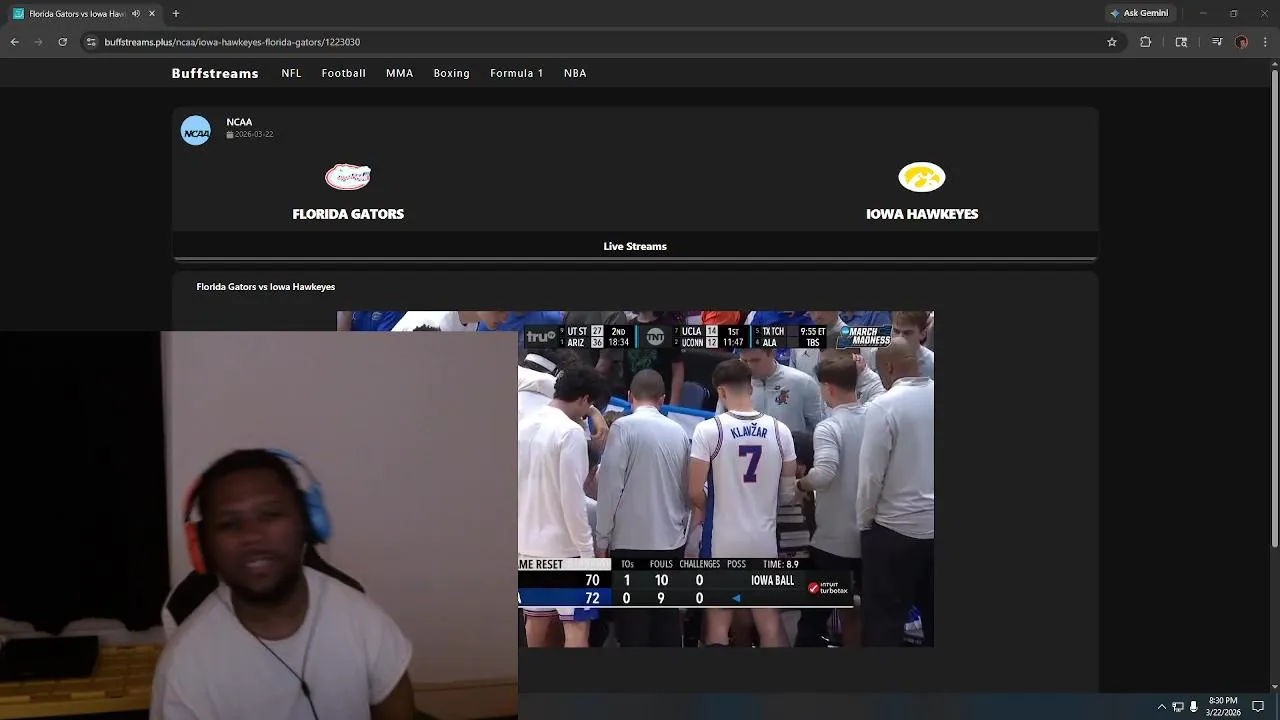Open the media controls music icon
Image resolution: width=1280 pixels, height=720 pixels.
click(1217, 42)
